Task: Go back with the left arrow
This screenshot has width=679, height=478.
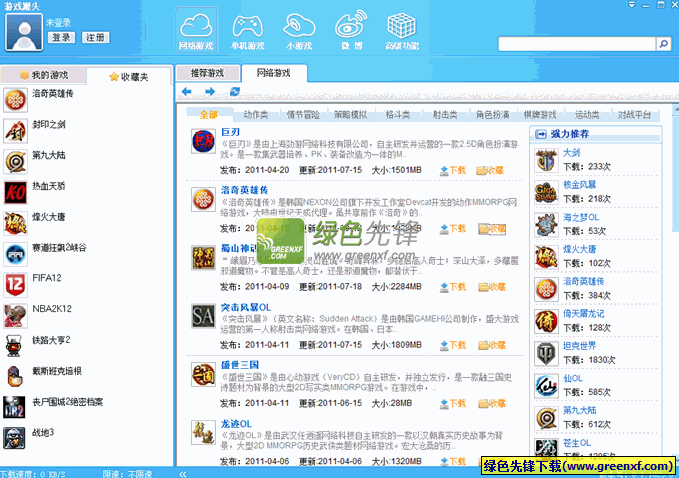Action: coord(187,91)
